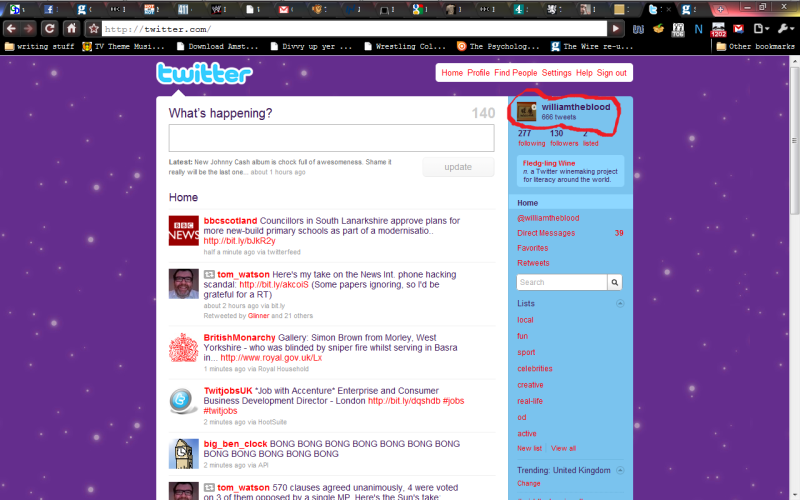
Task: Open the 'Wrestling Col...' bookmark
Action: 405,46
